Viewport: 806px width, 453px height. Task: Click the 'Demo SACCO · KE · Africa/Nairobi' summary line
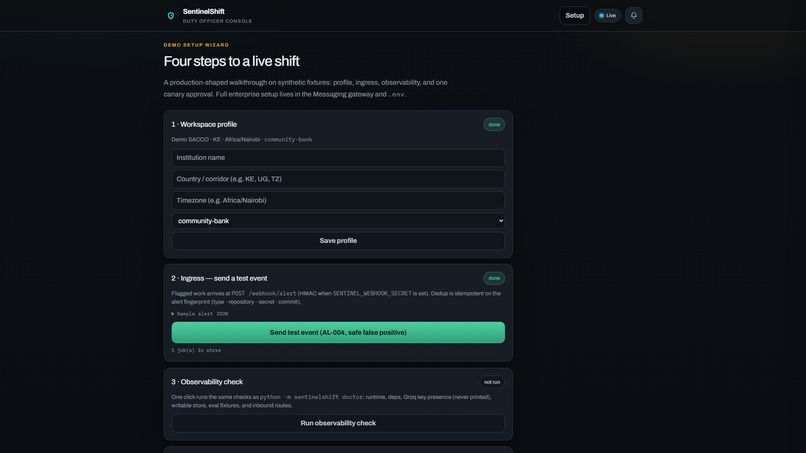coord(242,139)
